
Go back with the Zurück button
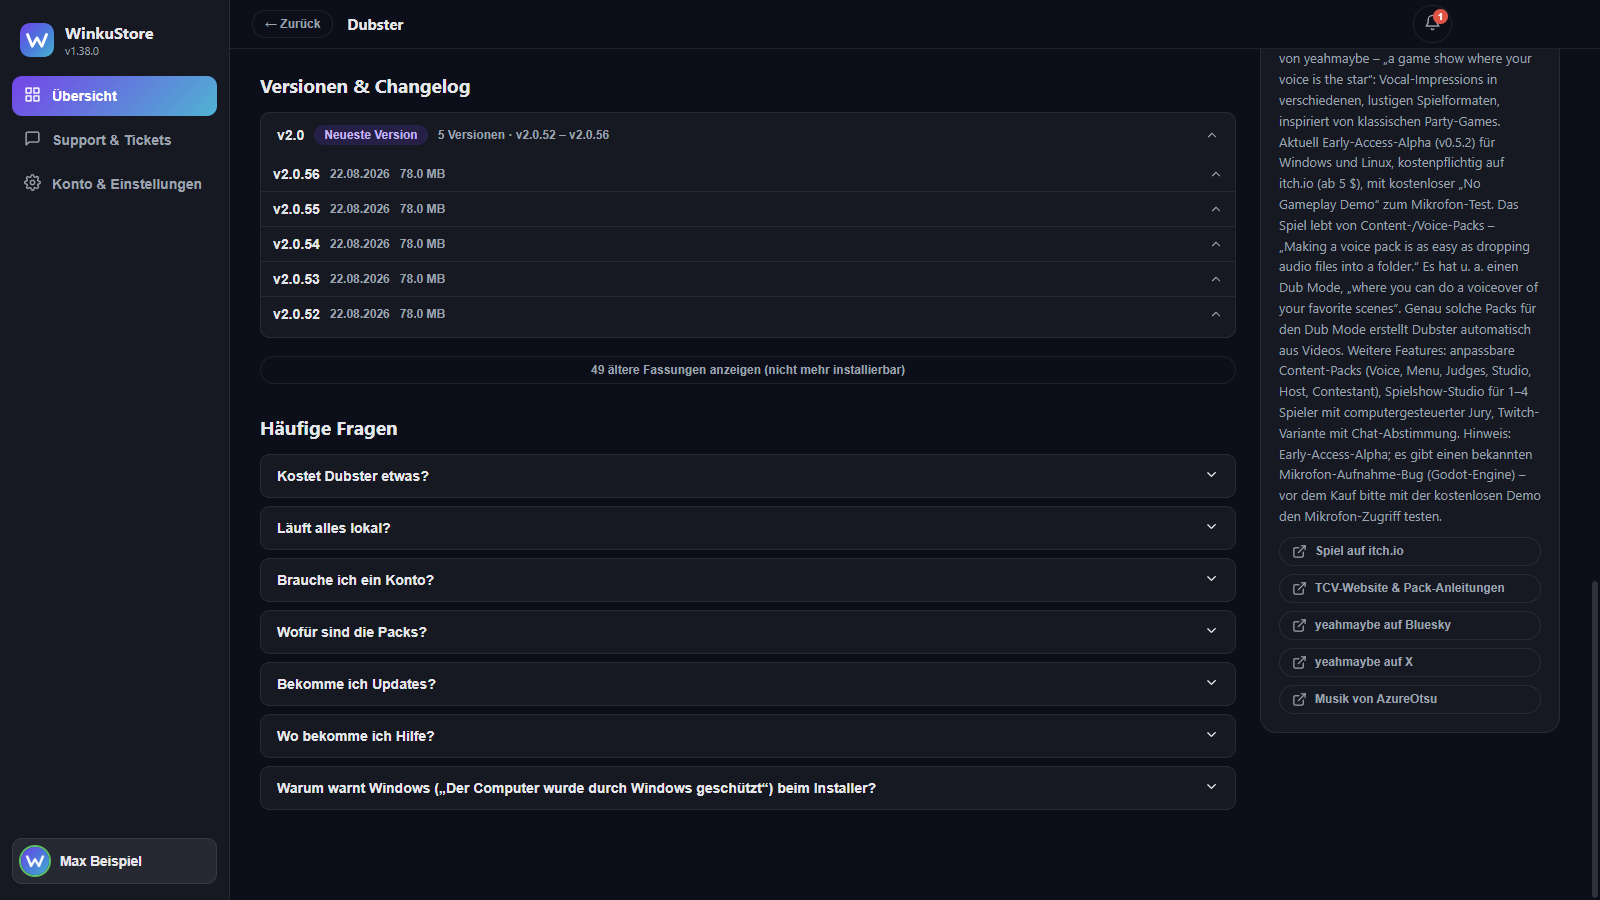pos(292,24)
